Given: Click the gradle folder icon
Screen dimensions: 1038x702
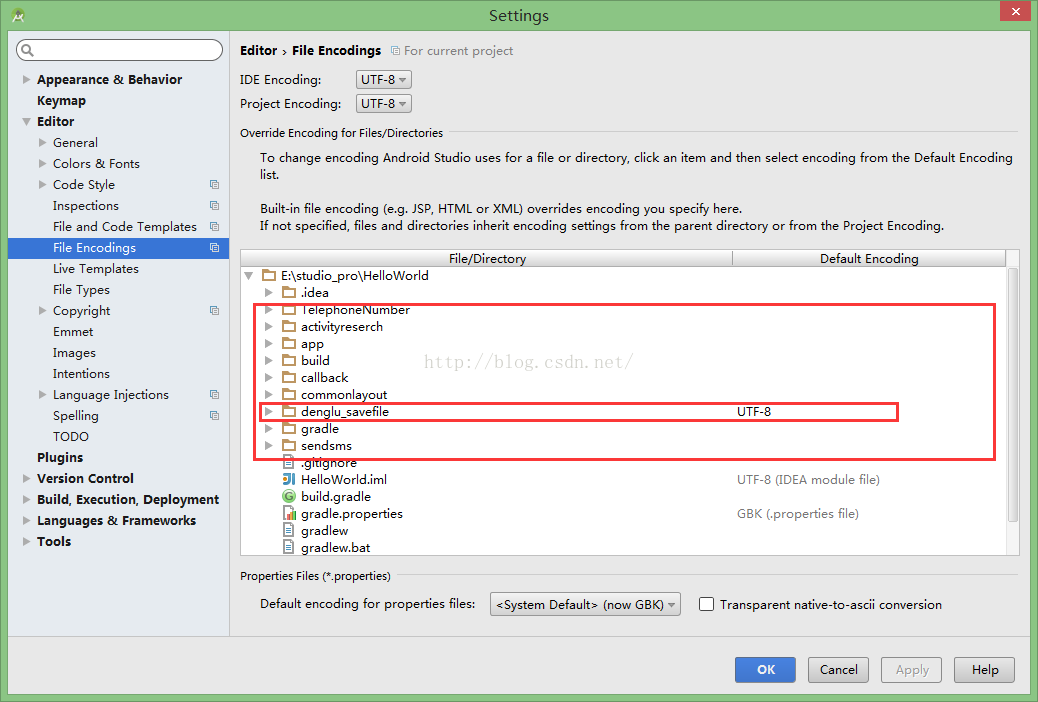Looking at the screenshot, I should [x=289, y=428].
